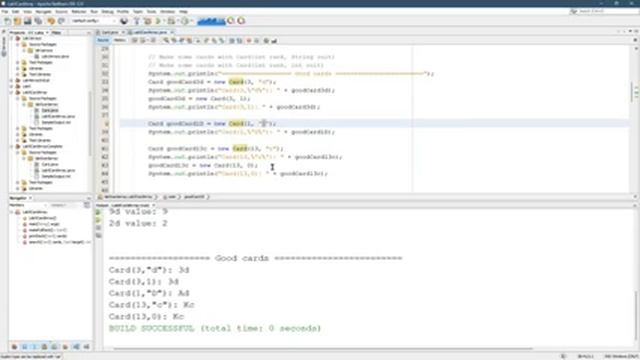640x360 pixels.
Task: Click the Last Edit editor toolbar icon
Action: [134, 40]
